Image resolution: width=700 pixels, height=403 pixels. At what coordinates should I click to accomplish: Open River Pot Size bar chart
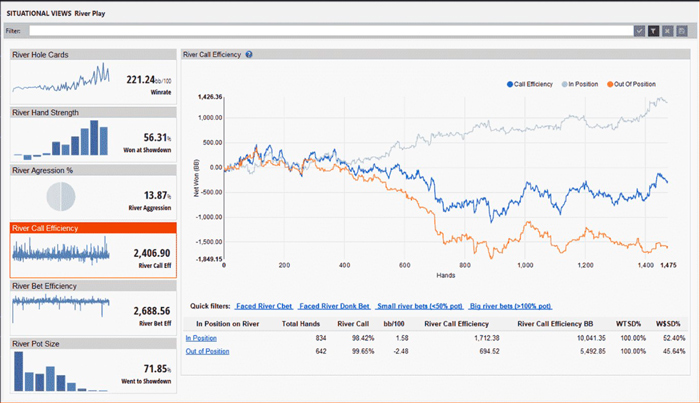(61, 371)
